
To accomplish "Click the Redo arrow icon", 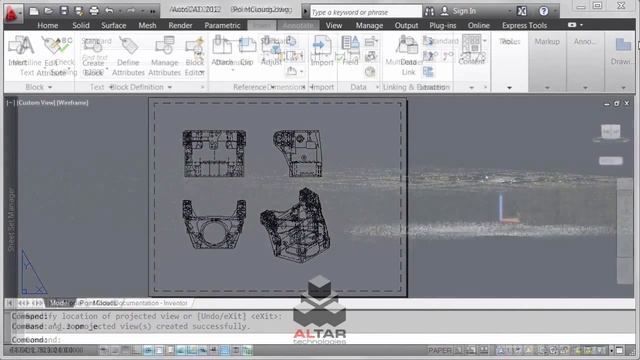I will (x=131, y=11).
